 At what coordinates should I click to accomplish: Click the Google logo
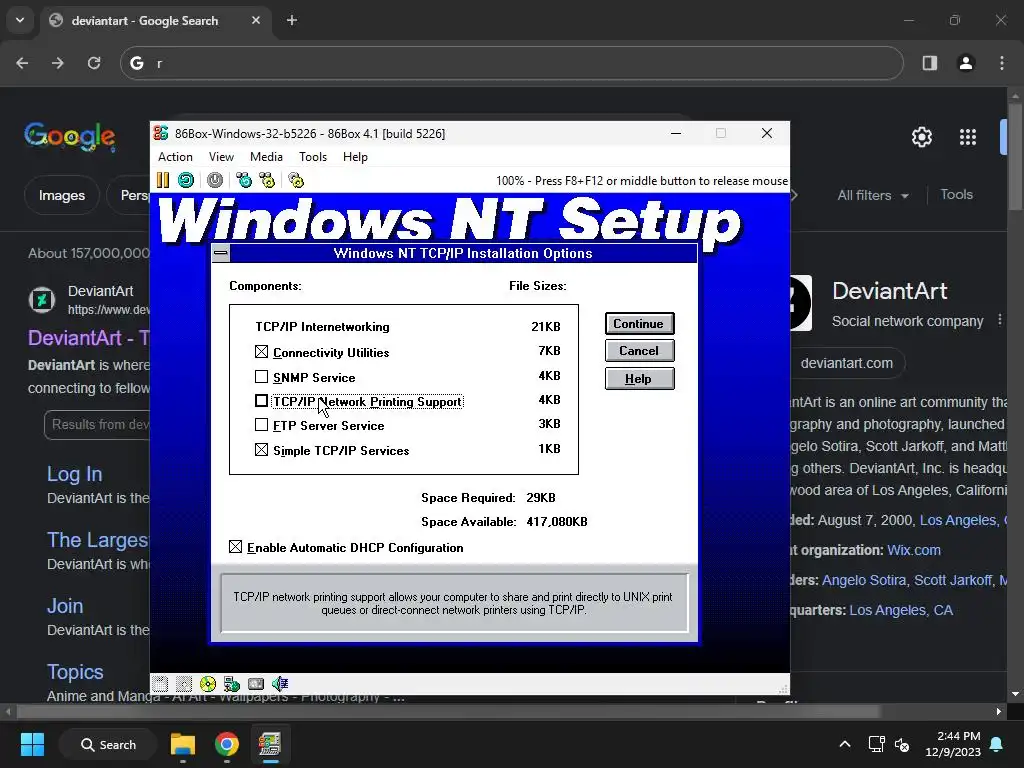click(69, 136)
